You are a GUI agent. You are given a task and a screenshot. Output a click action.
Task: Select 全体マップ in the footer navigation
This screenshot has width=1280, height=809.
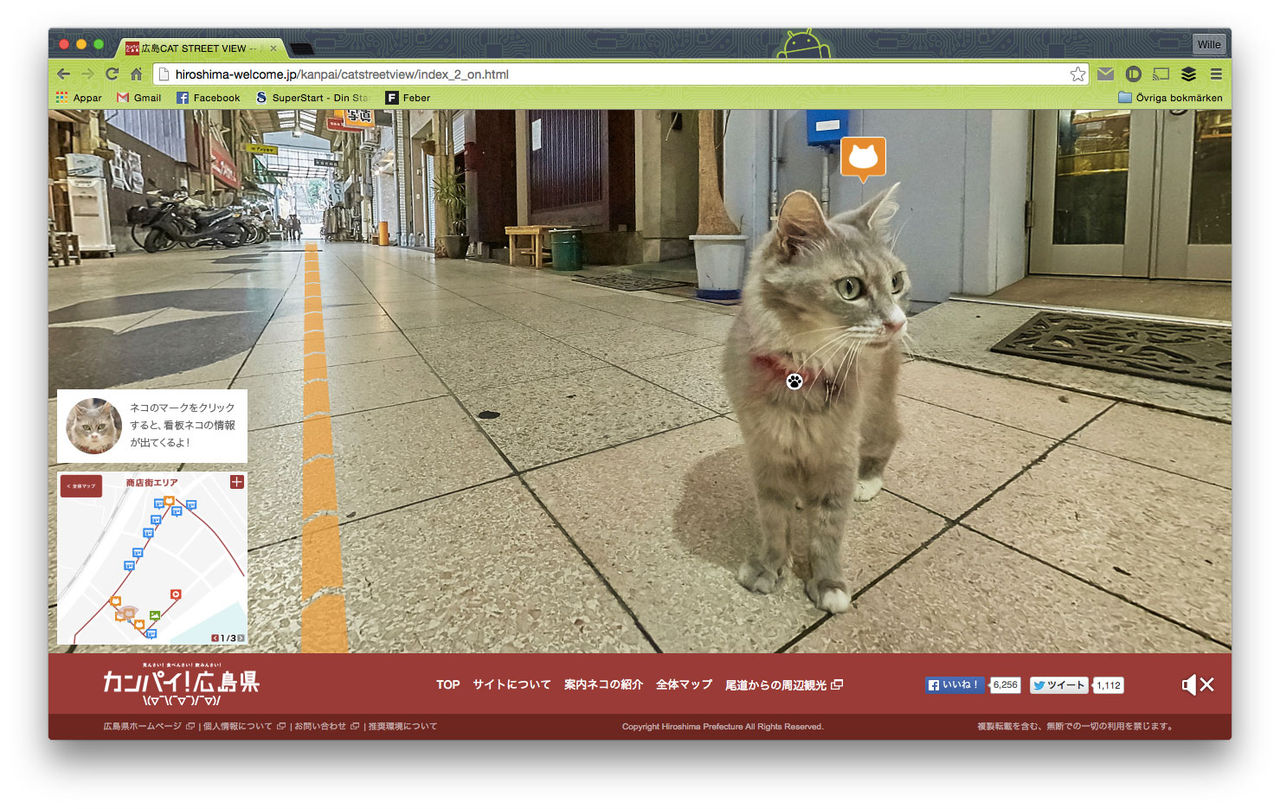[684, 685]
